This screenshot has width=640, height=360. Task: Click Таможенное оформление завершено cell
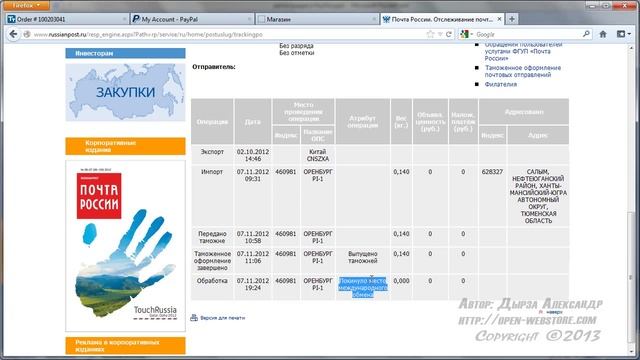212,260
